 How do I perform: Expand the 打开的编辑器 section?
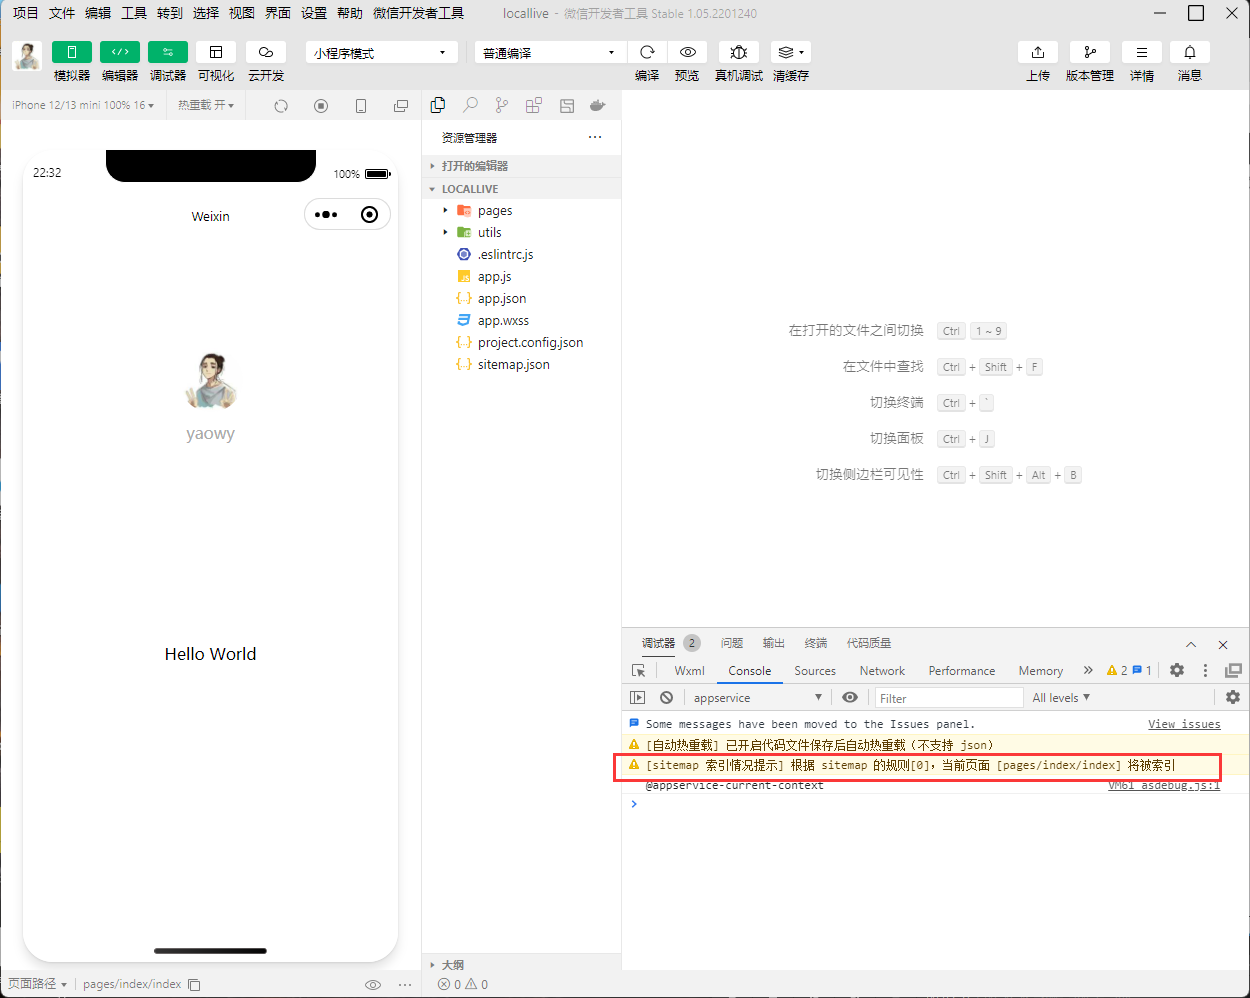(522, 166)
